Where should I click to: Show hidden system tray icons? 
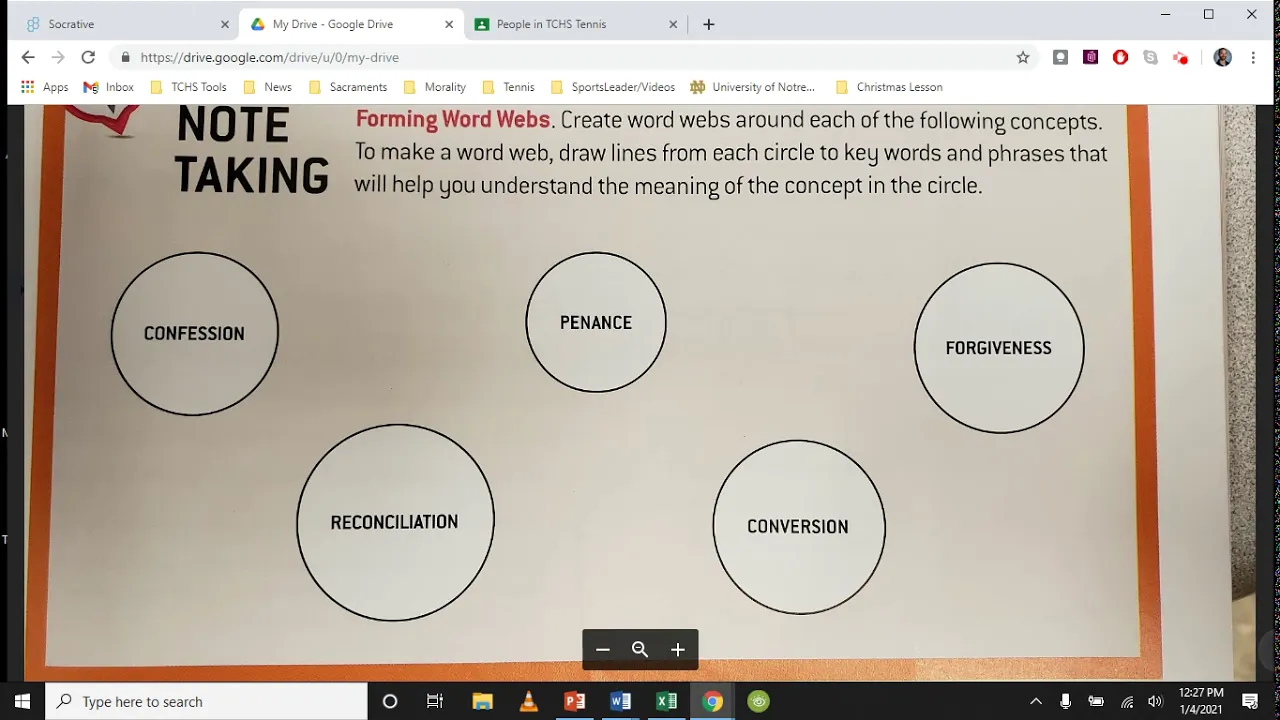coord(1036,701)
